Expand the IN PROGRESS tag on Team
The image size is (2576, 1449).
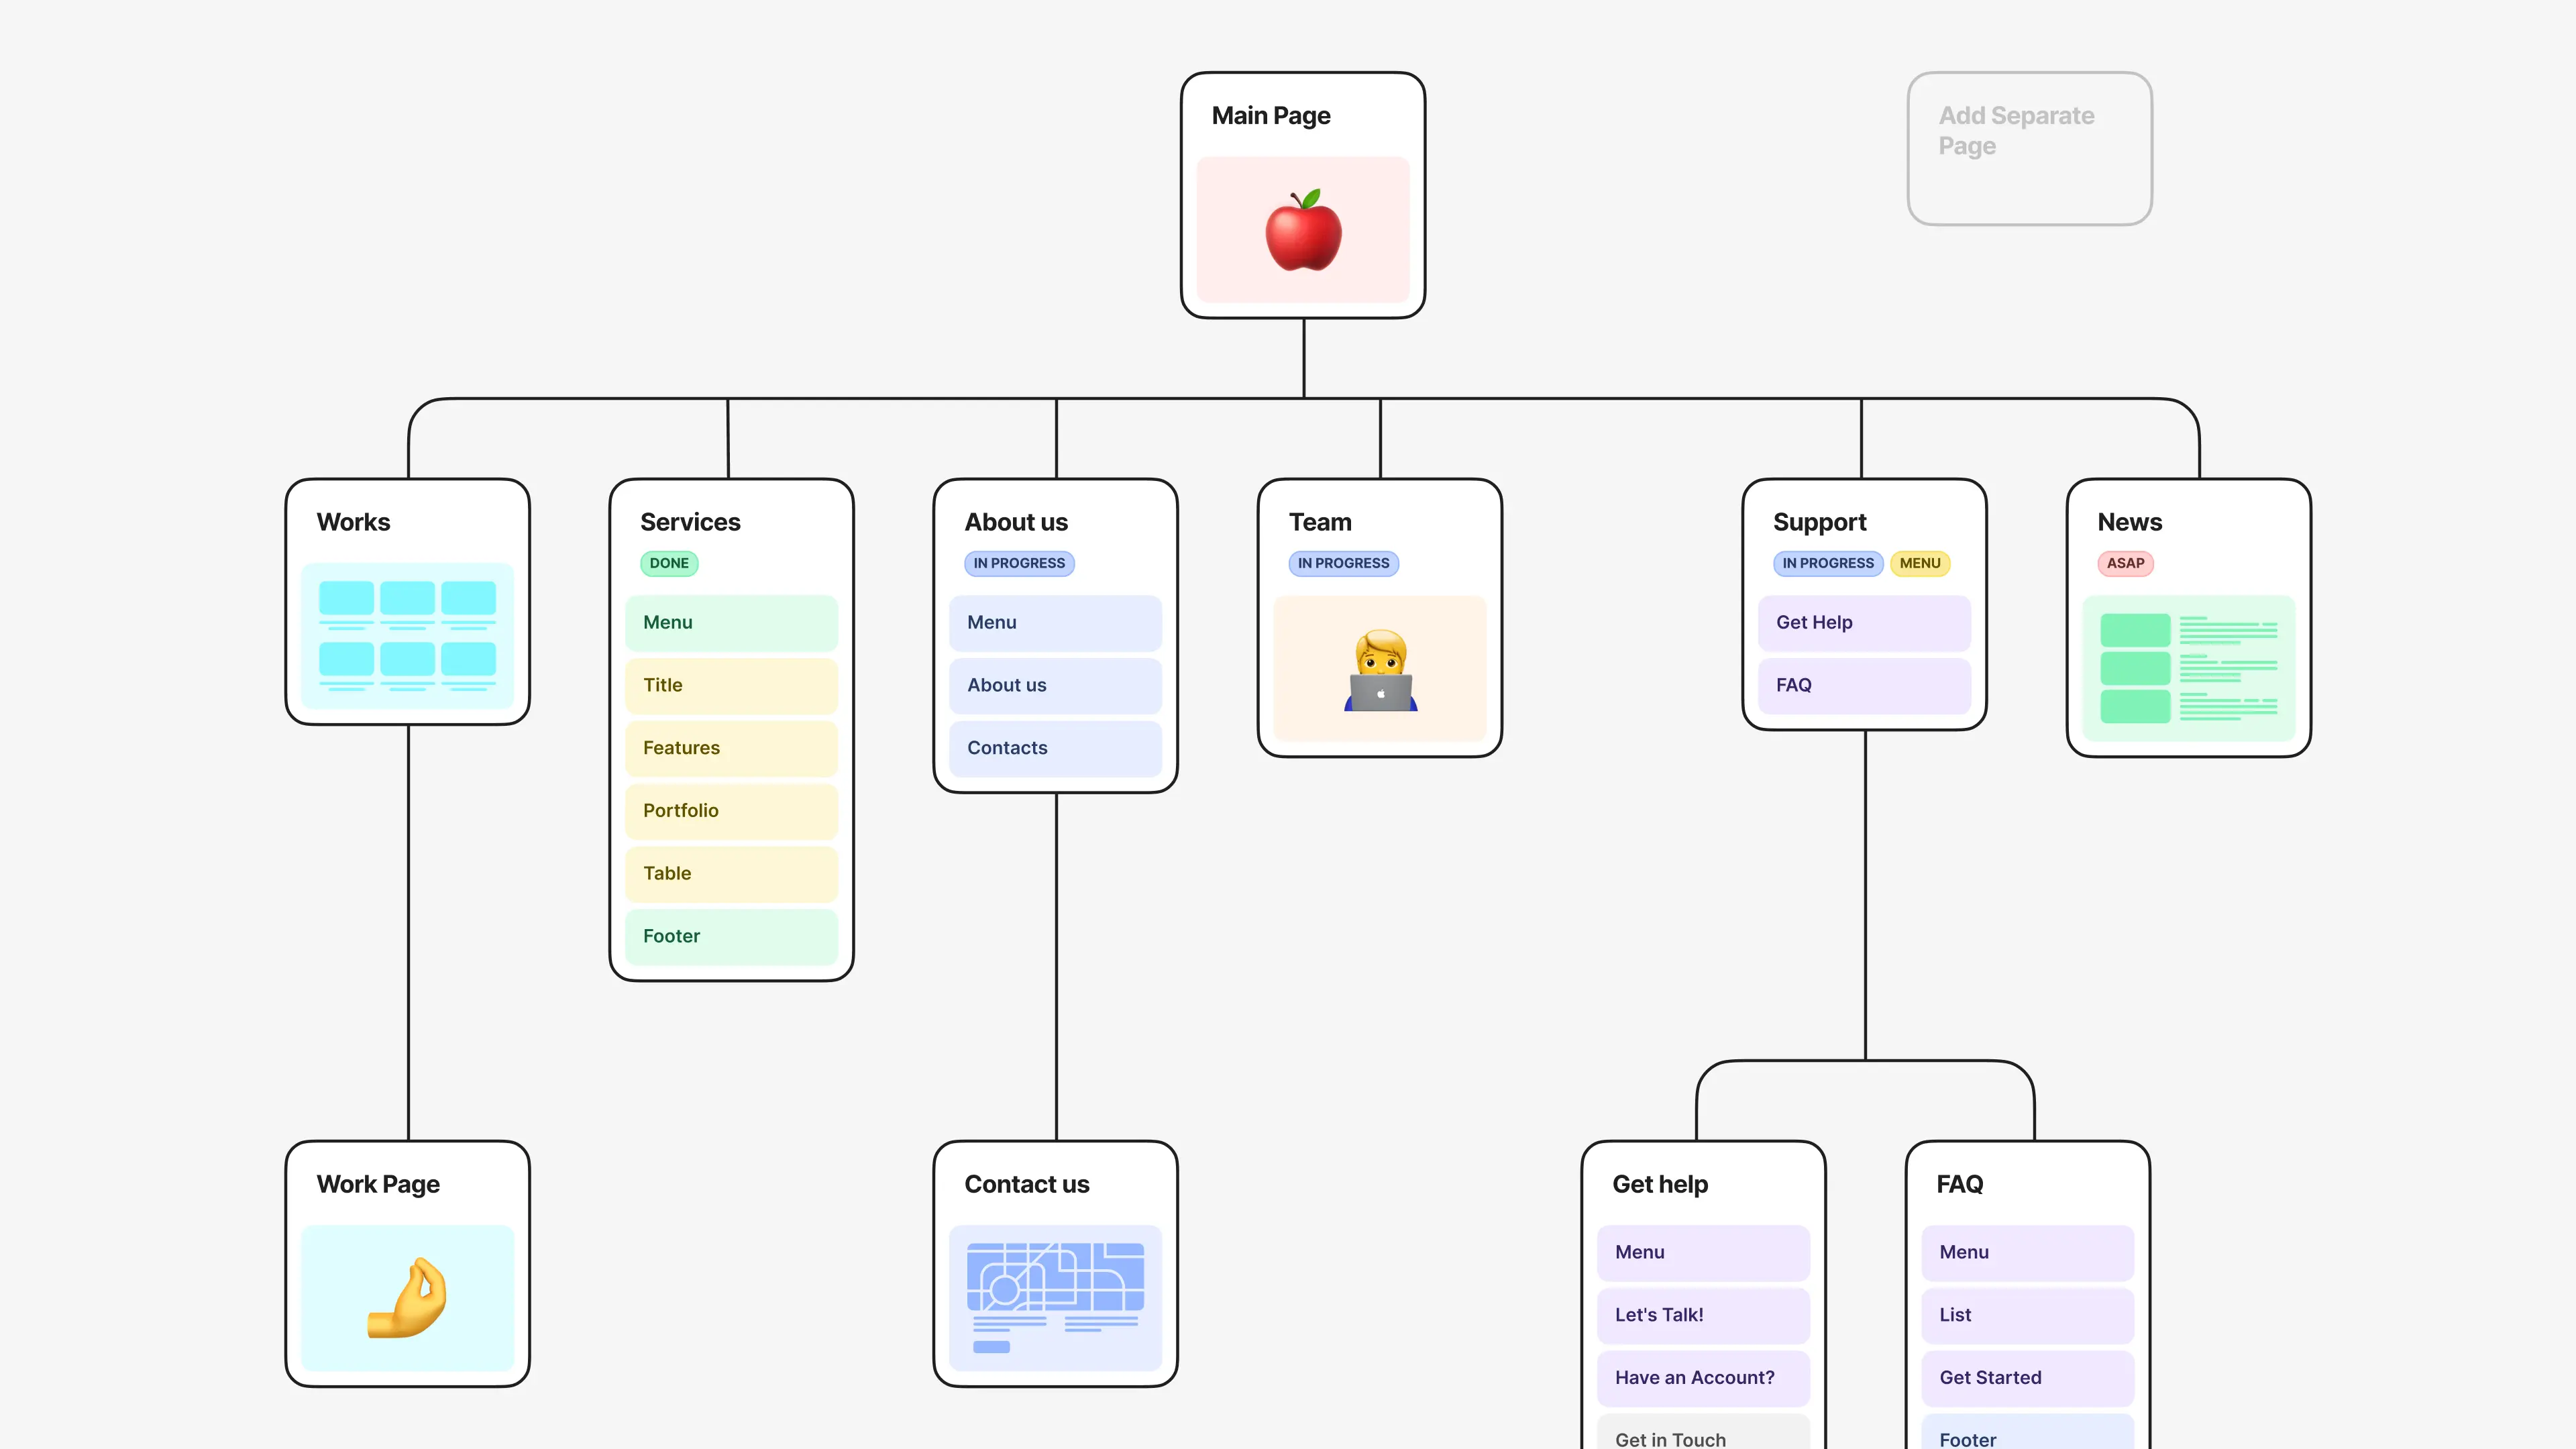pos(1343,563)
